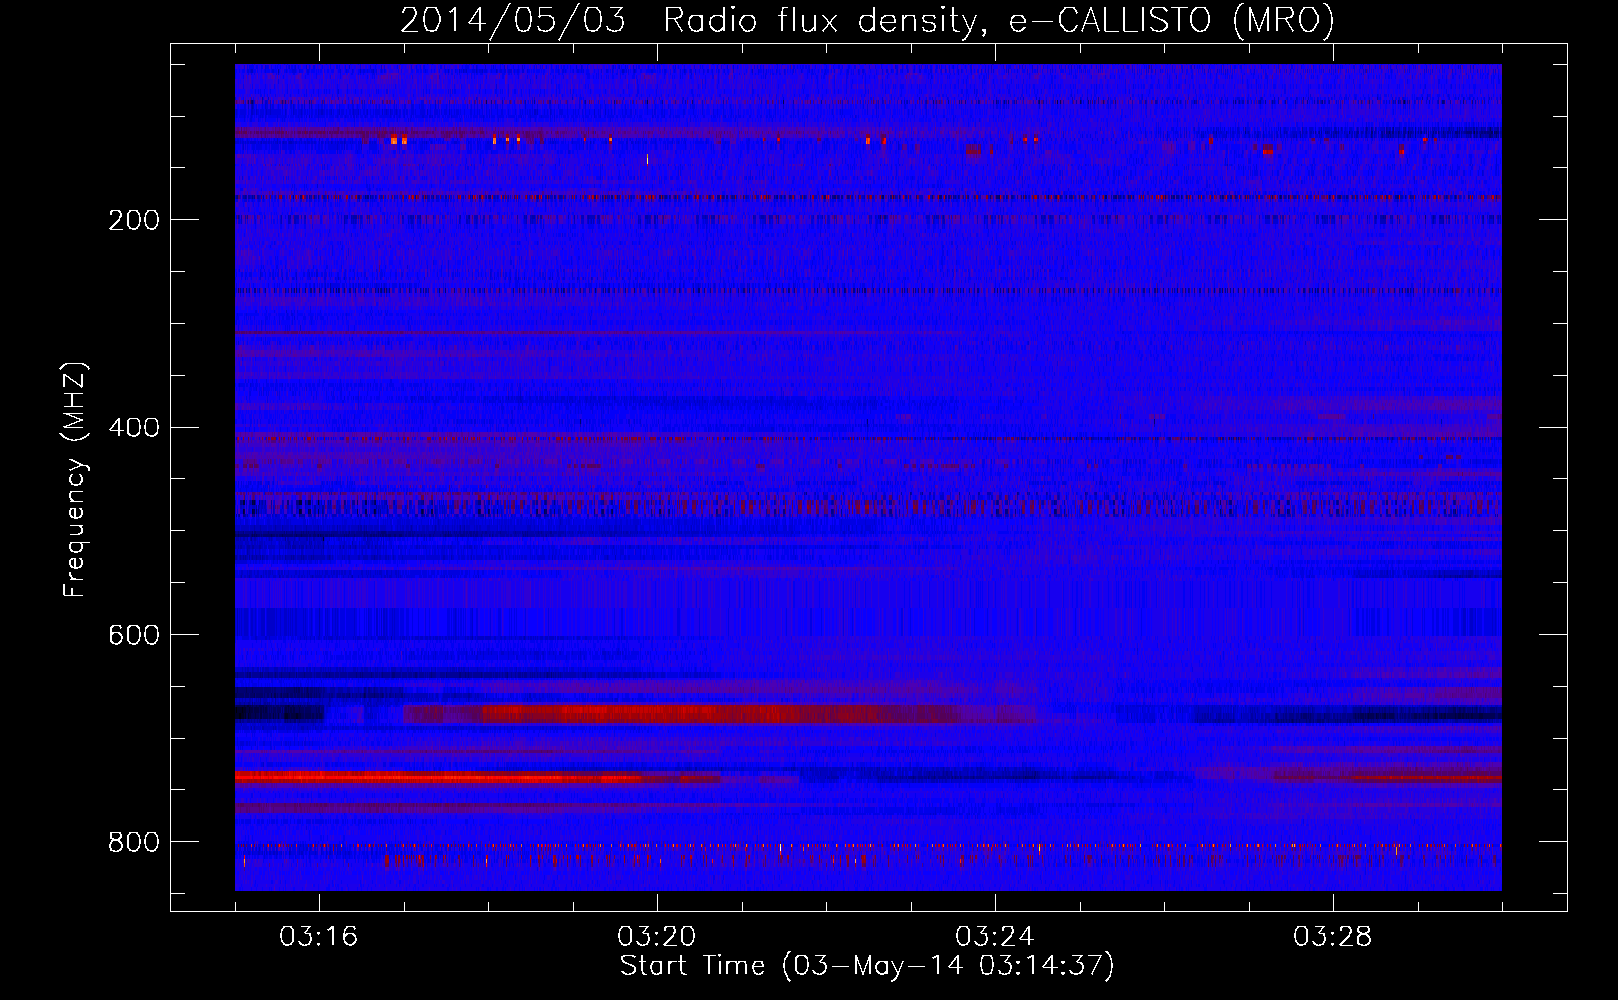The image size is (1618, 1000).
Task: Select the 'Frequency (MHZ)' y-axis label
Action: (74, 479)
